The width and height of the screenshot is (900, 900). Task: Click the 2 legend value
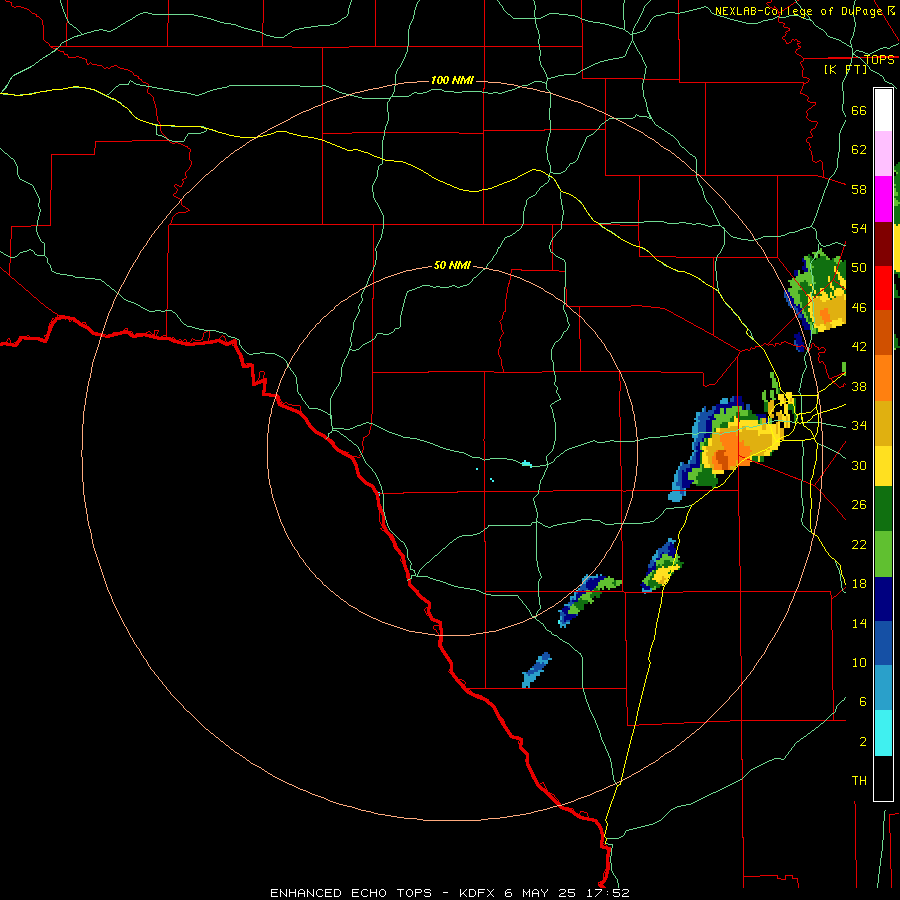point(862,742)
